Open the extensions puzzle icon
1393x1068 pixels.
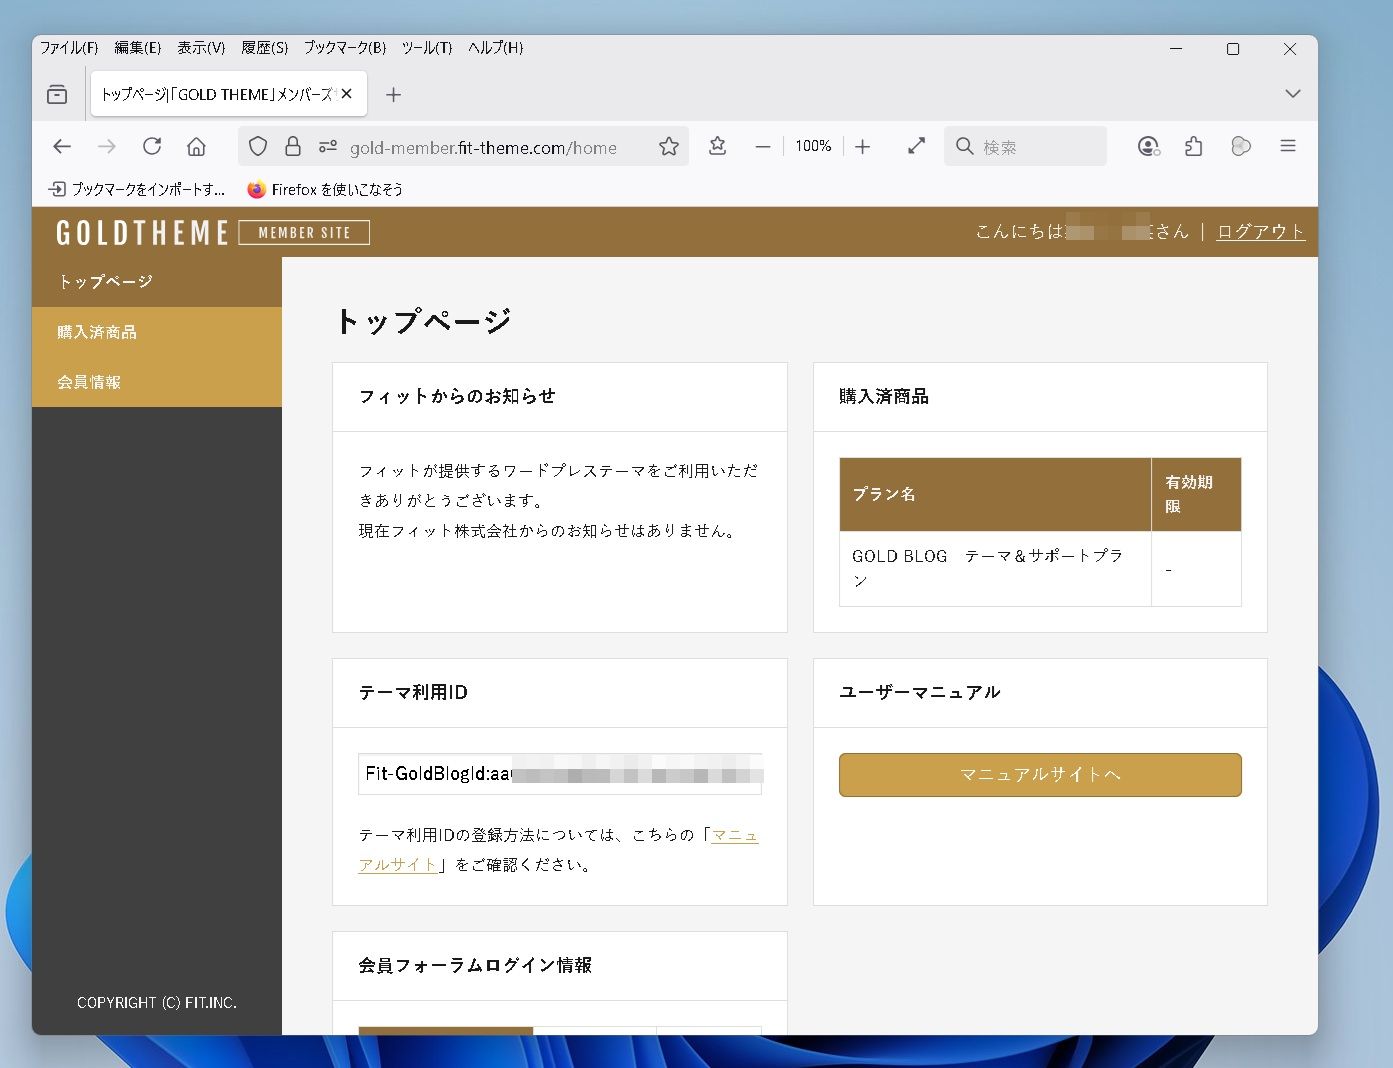[1194, 147]
